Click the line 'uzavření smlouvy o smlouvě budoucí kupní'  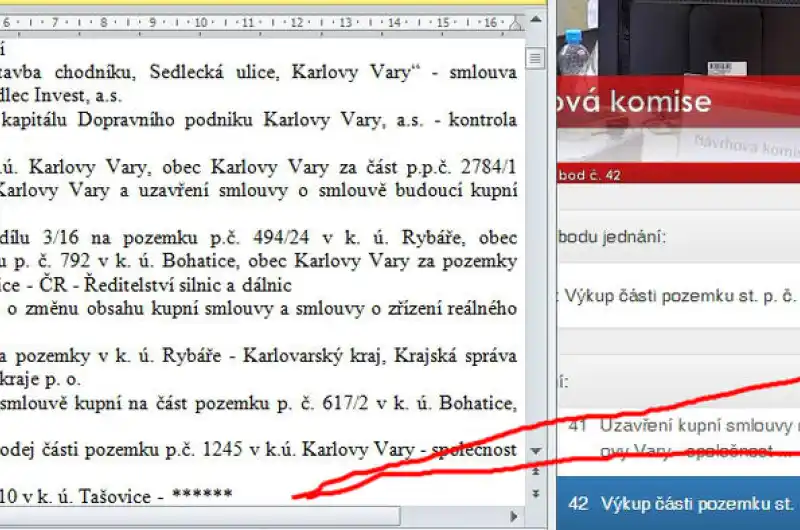tap(258, 190)
